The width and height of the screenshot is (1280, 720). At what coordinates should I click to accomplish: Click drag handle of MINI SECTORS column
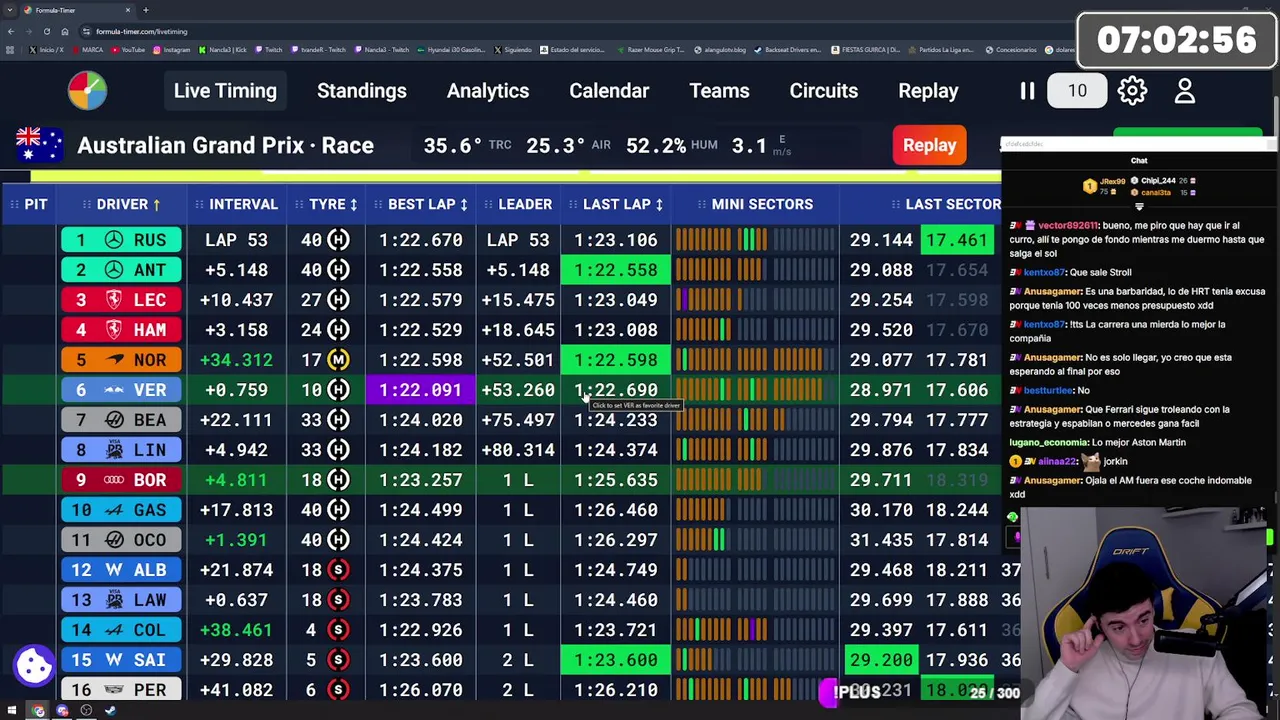700,204
